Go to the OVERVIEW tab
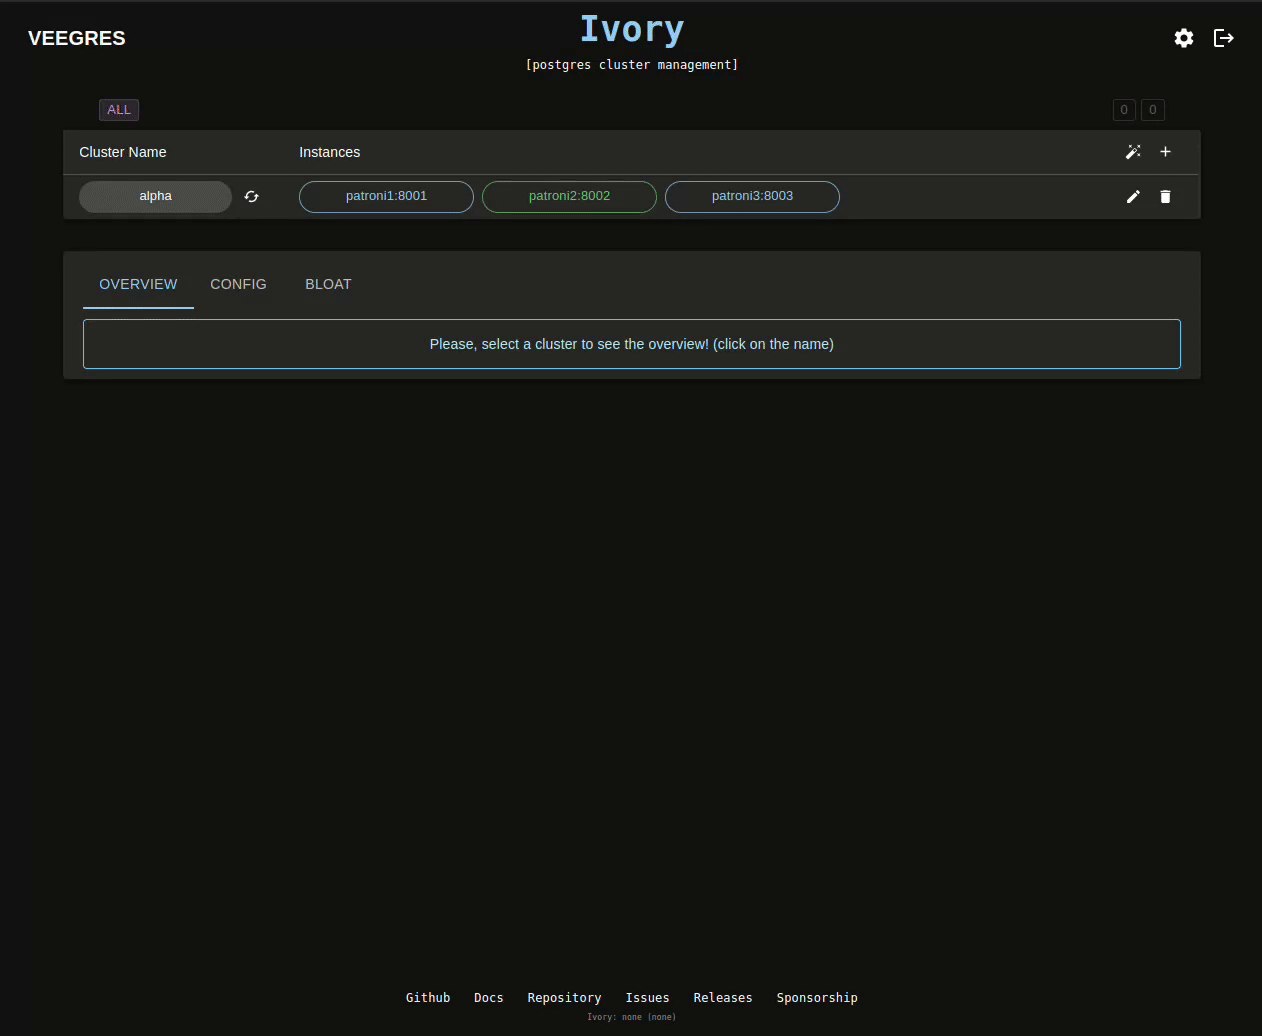Image resolution: width=1262 pixels, height=1036 pixels. [138, 284]
